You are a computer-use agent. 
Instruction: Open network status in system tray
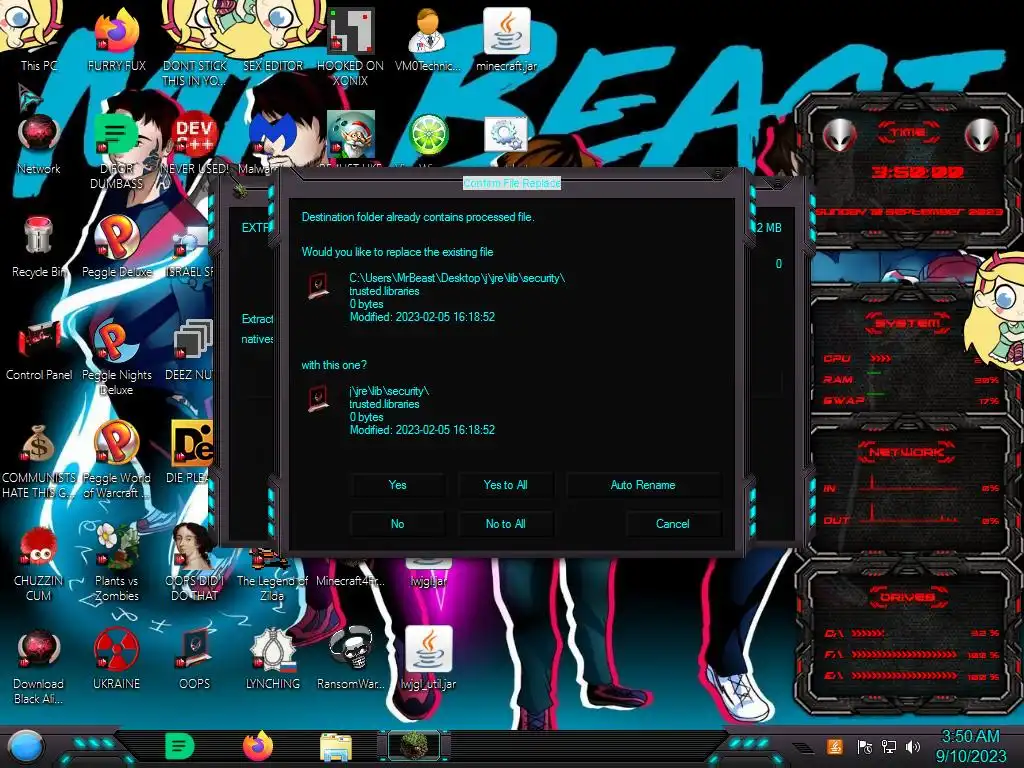pos(889,747)
